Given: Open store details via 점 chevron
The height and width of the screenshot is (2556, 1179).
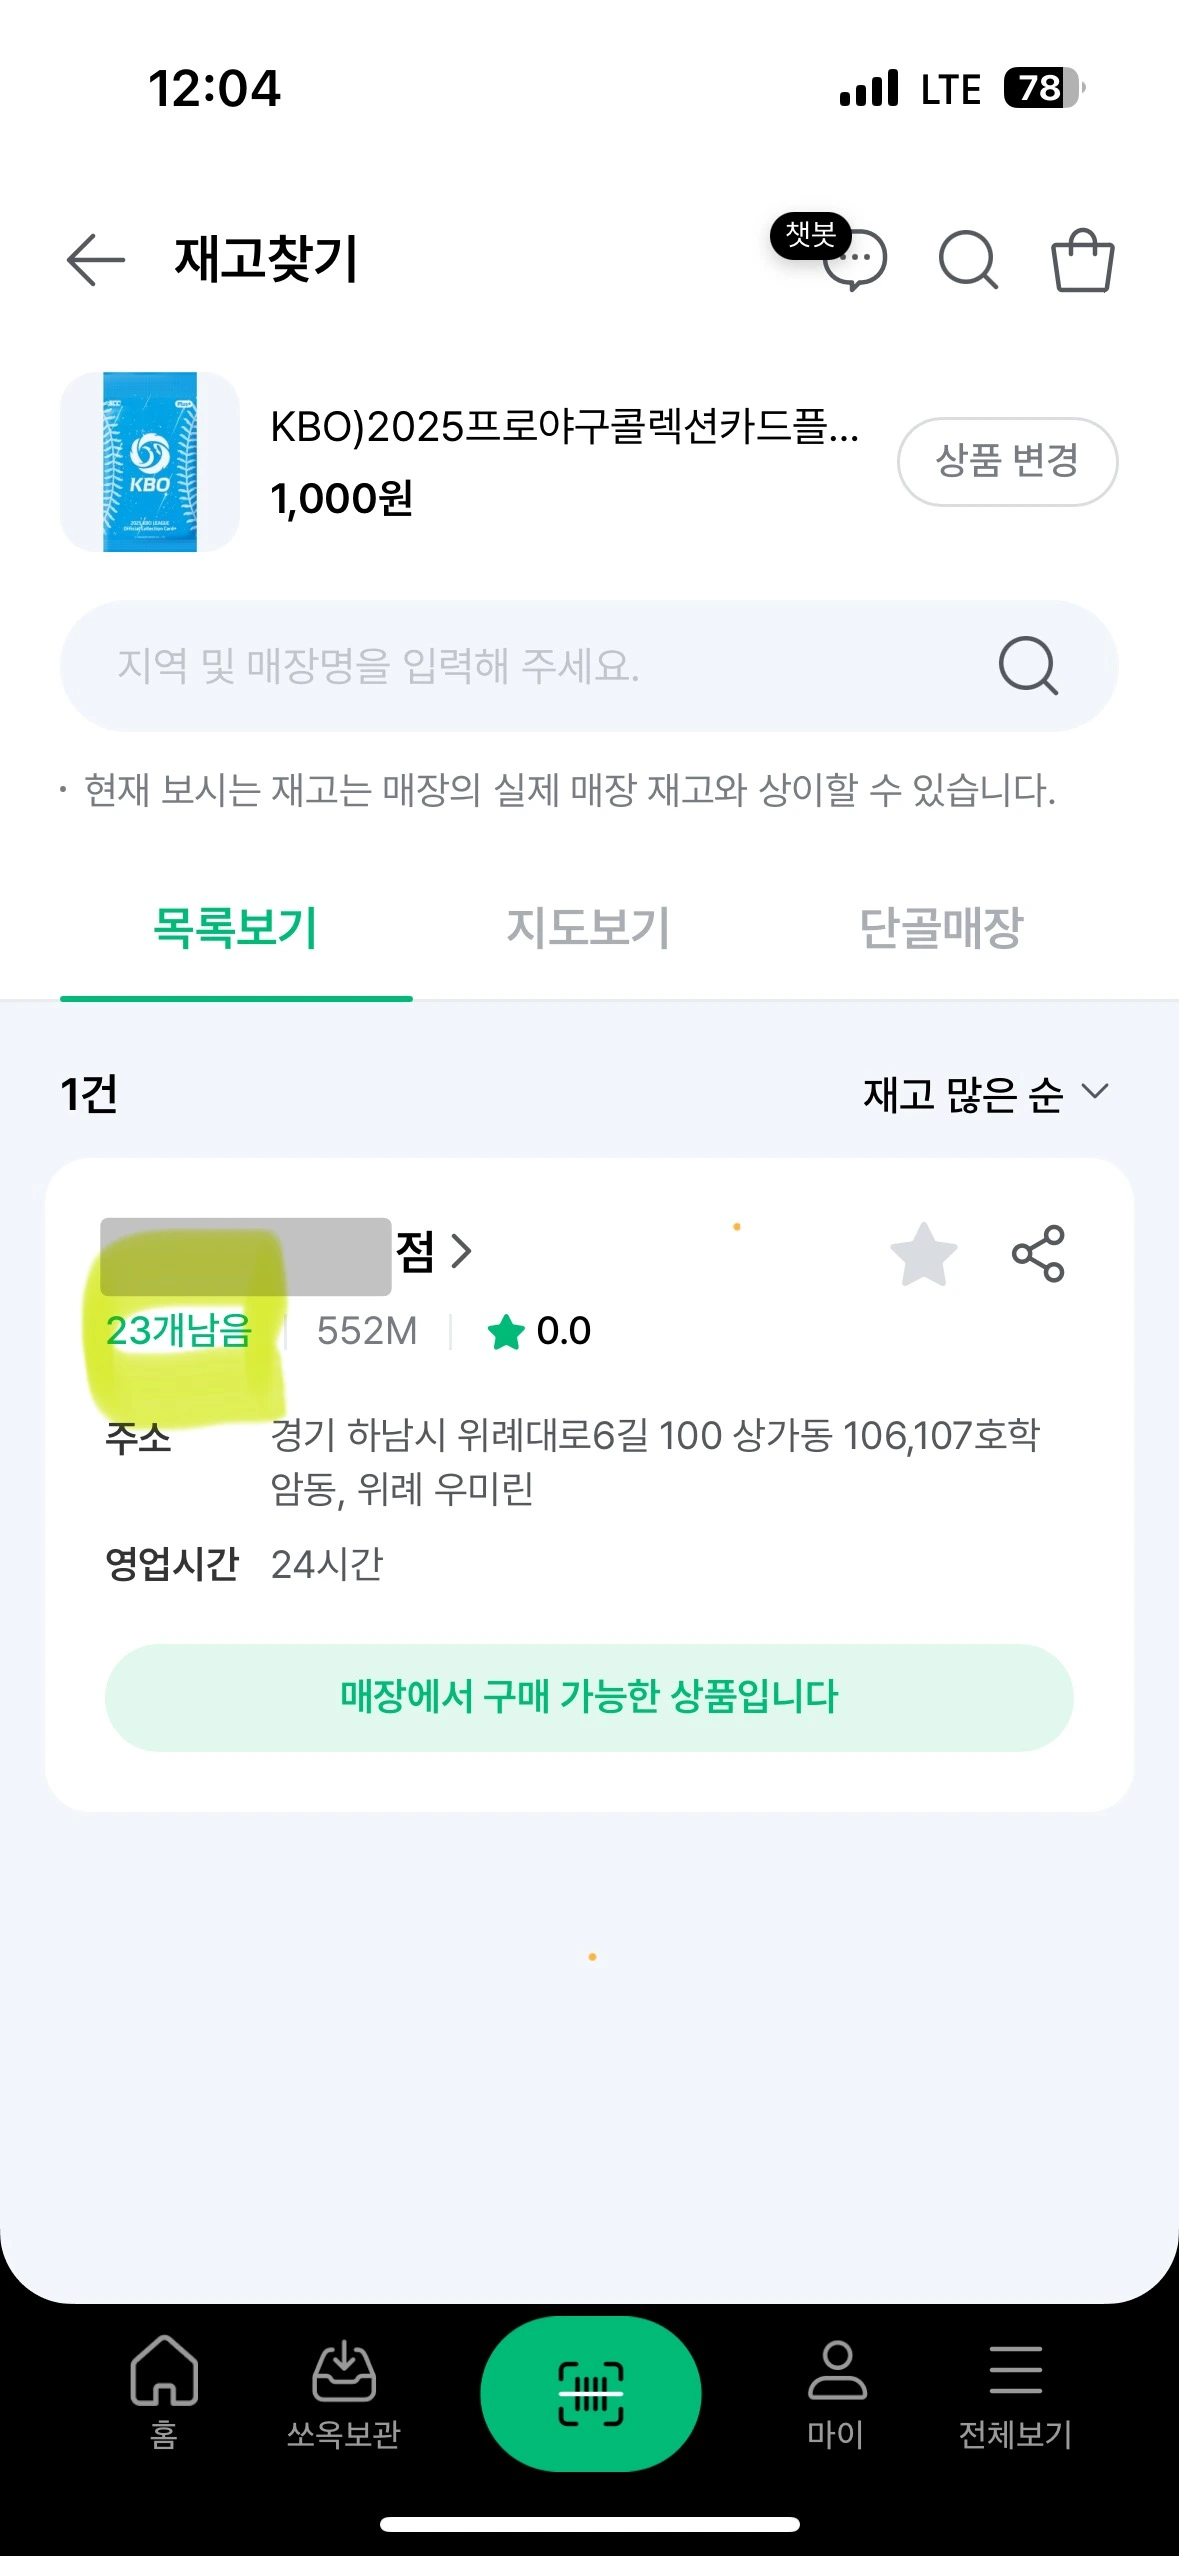Looking at the screenshot, I should point(459,1251).
